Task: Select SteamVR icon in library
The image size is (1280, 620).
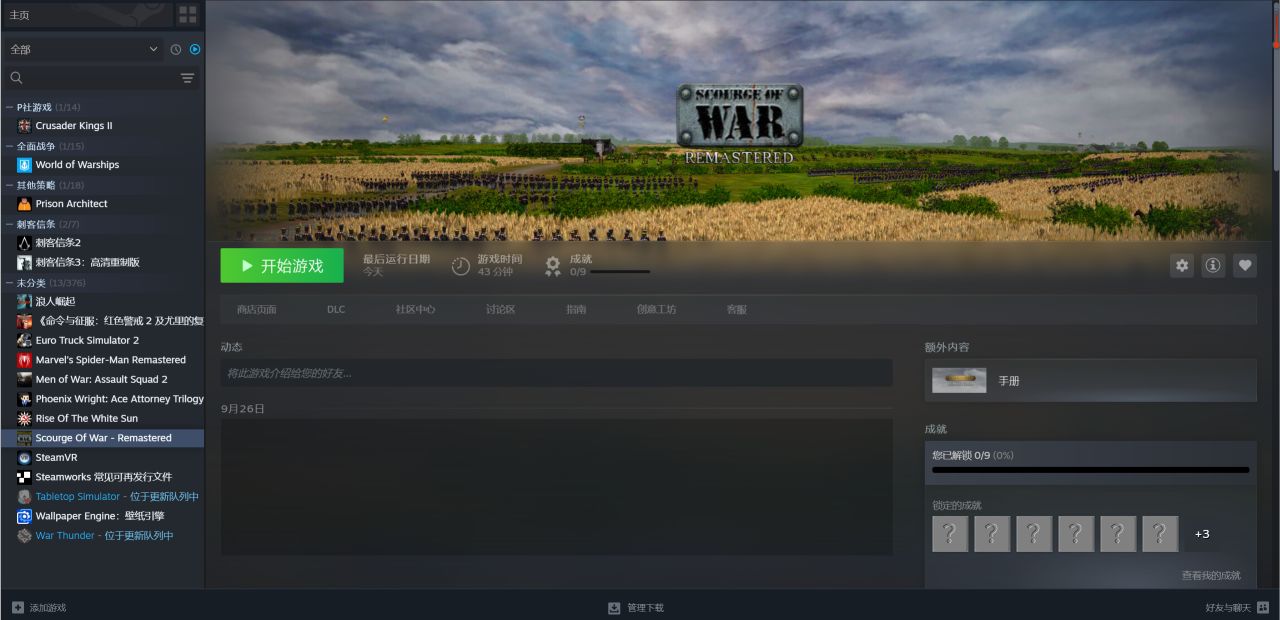Action: [x=25, y=457]
